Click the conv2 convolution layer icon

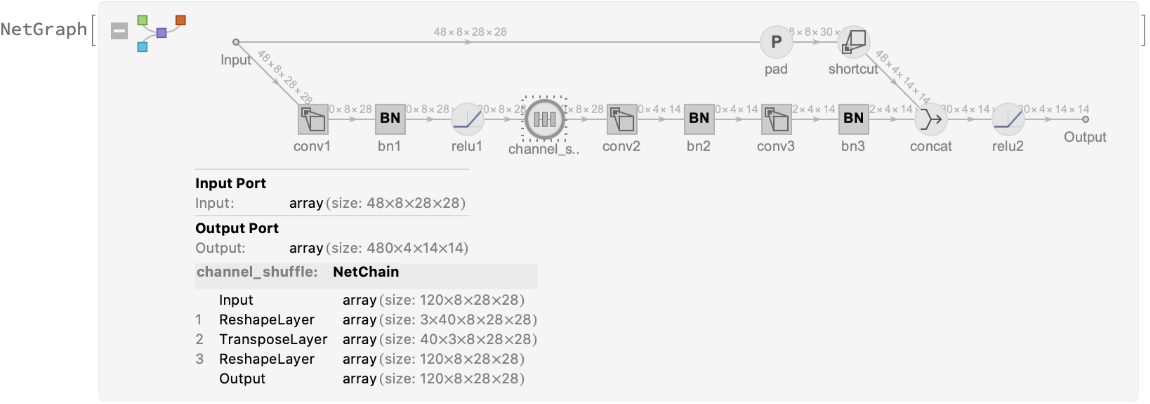pos(621,120)
